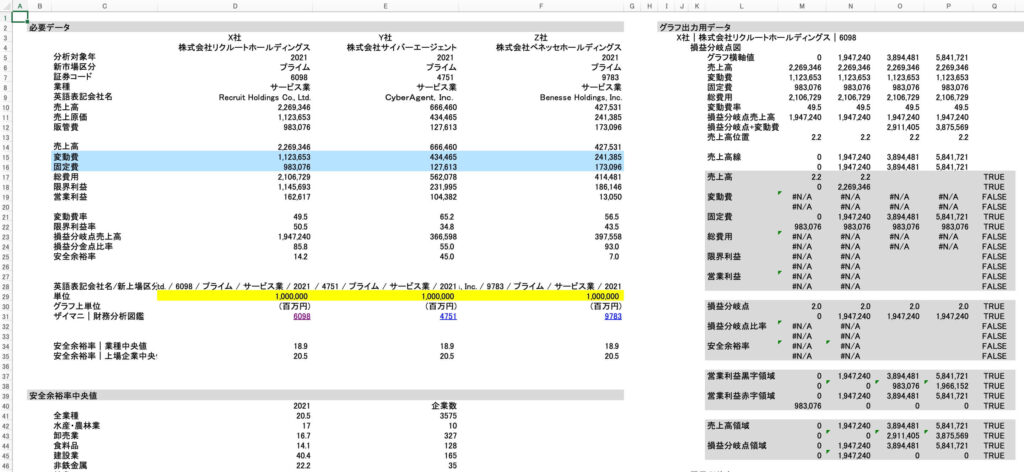Select column Q header
The image size is (1024, 472).
pyautogui.click(x=993, y=6)
